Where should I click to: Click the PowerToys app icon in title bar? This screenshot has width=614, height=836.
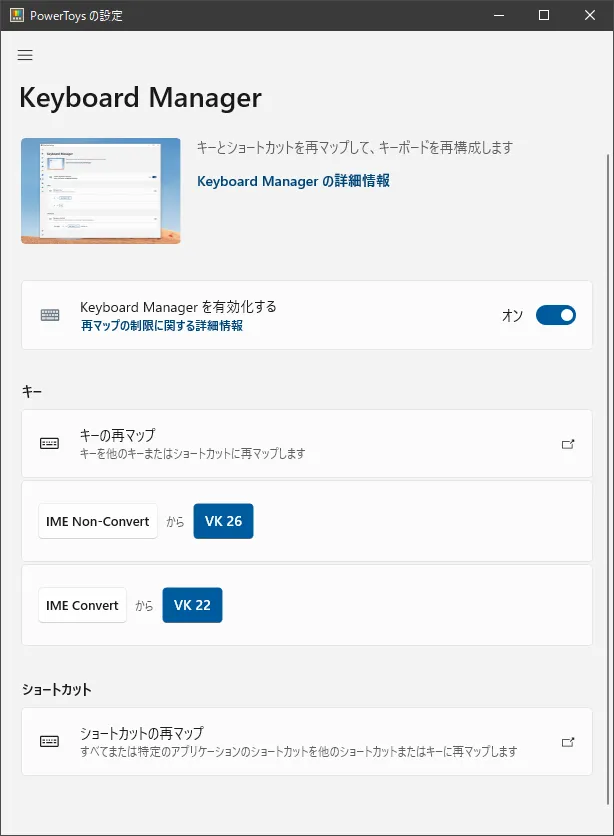click(x=16, y=15)
